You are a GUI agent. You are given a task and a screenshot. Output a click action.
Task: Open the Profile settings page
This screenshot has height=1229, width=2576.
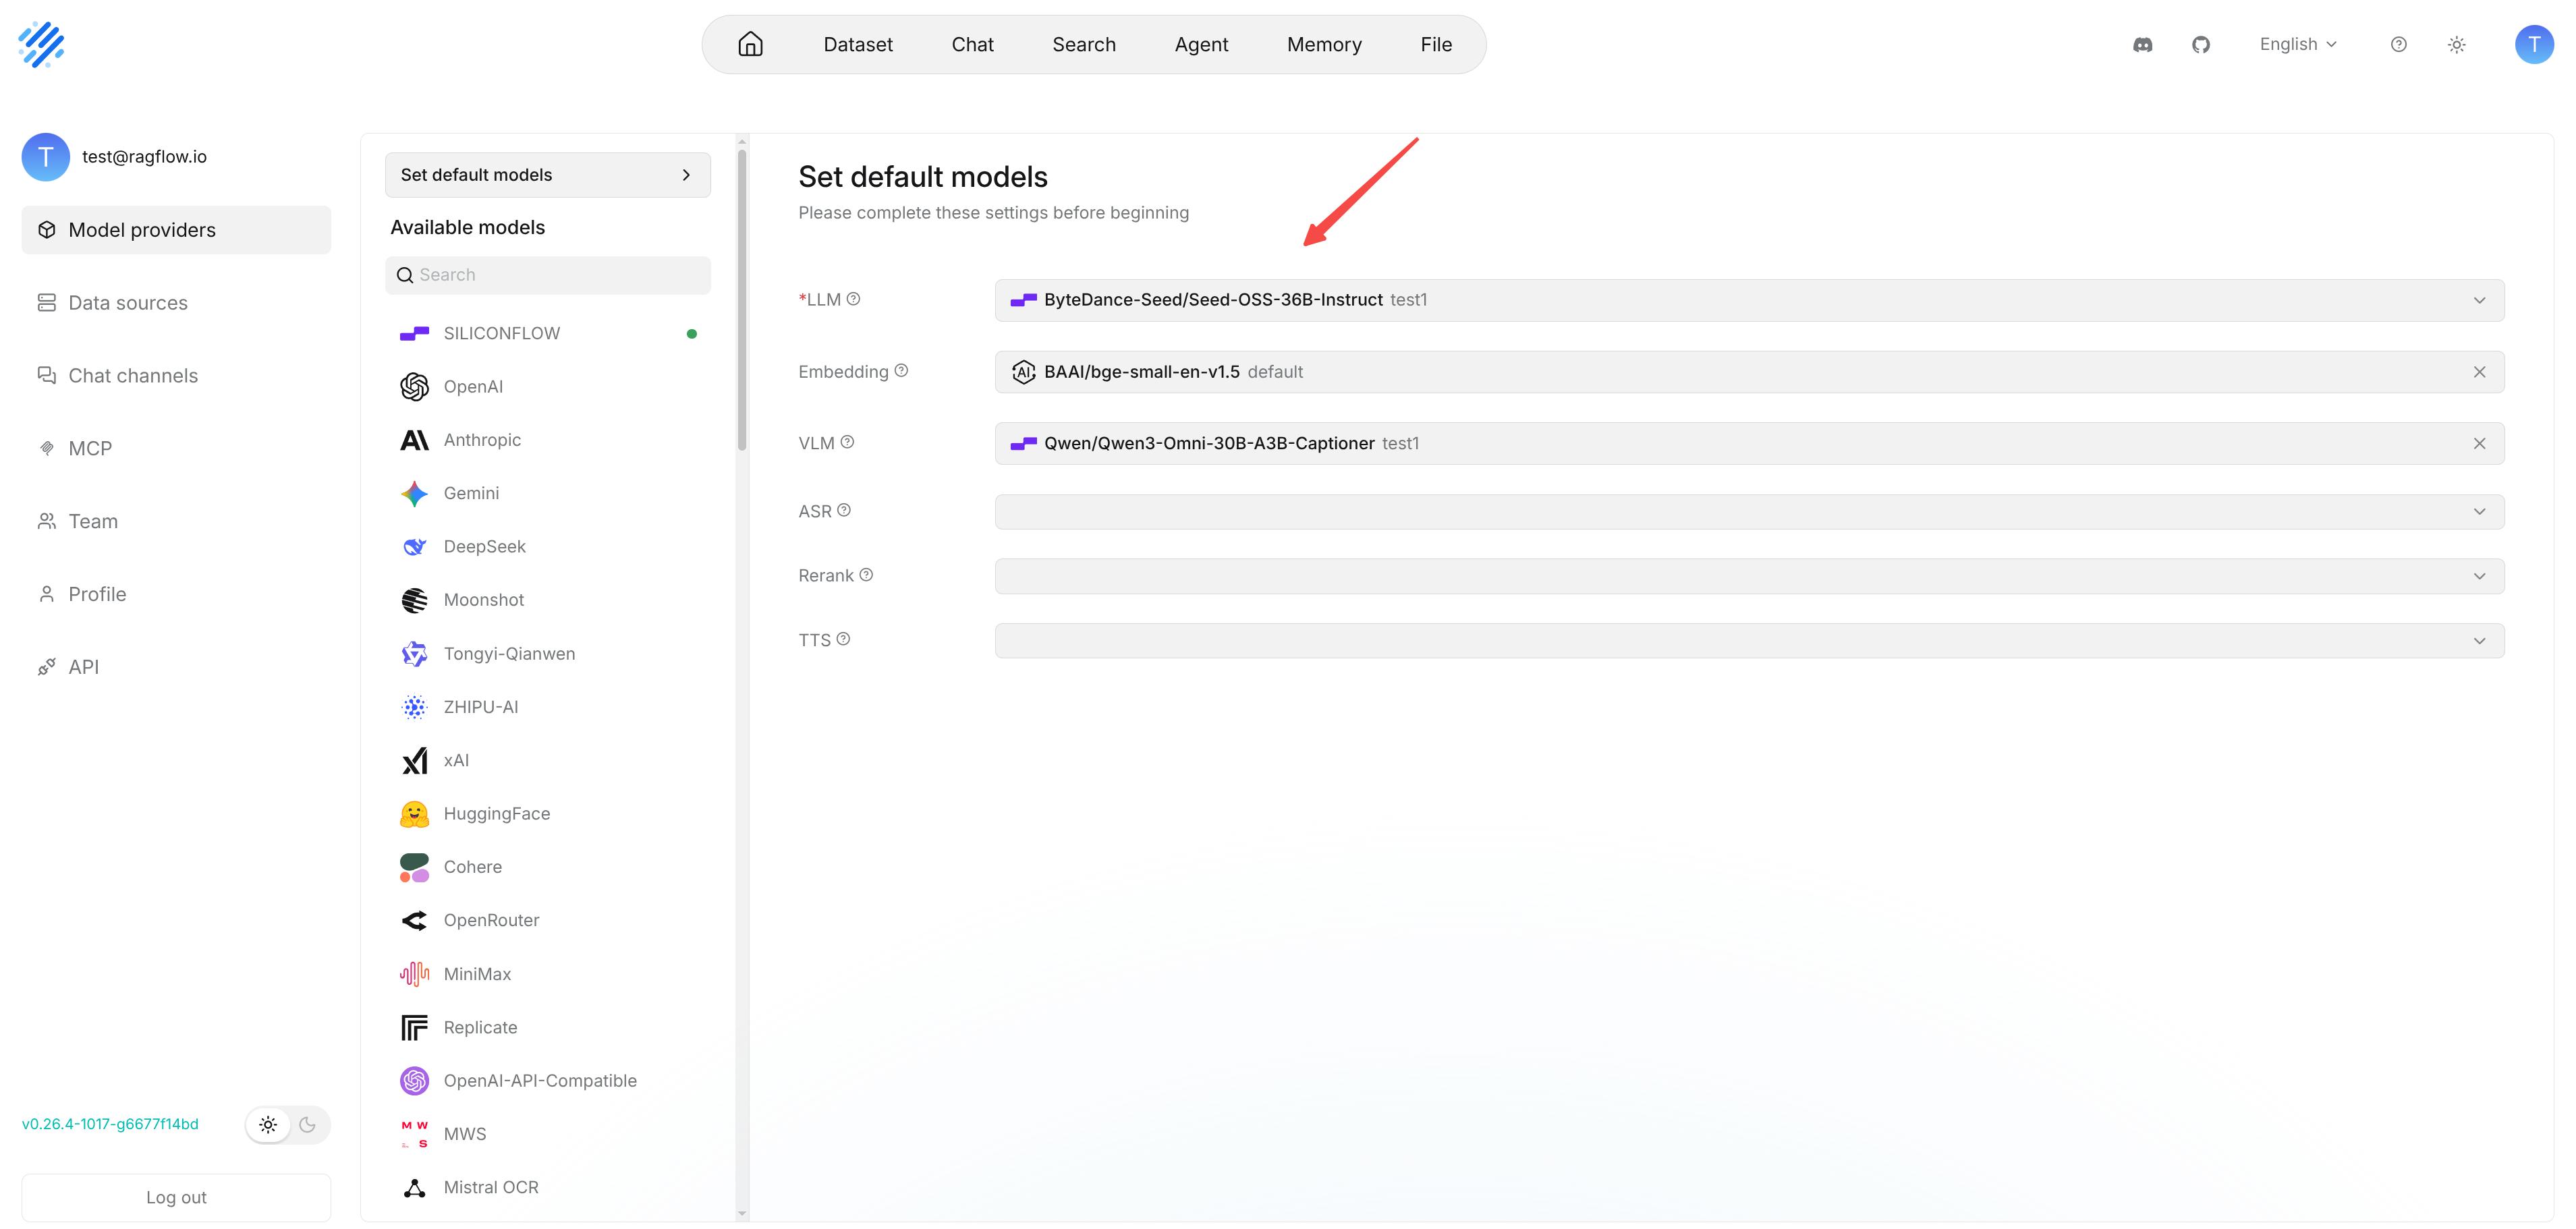(176, 594)
